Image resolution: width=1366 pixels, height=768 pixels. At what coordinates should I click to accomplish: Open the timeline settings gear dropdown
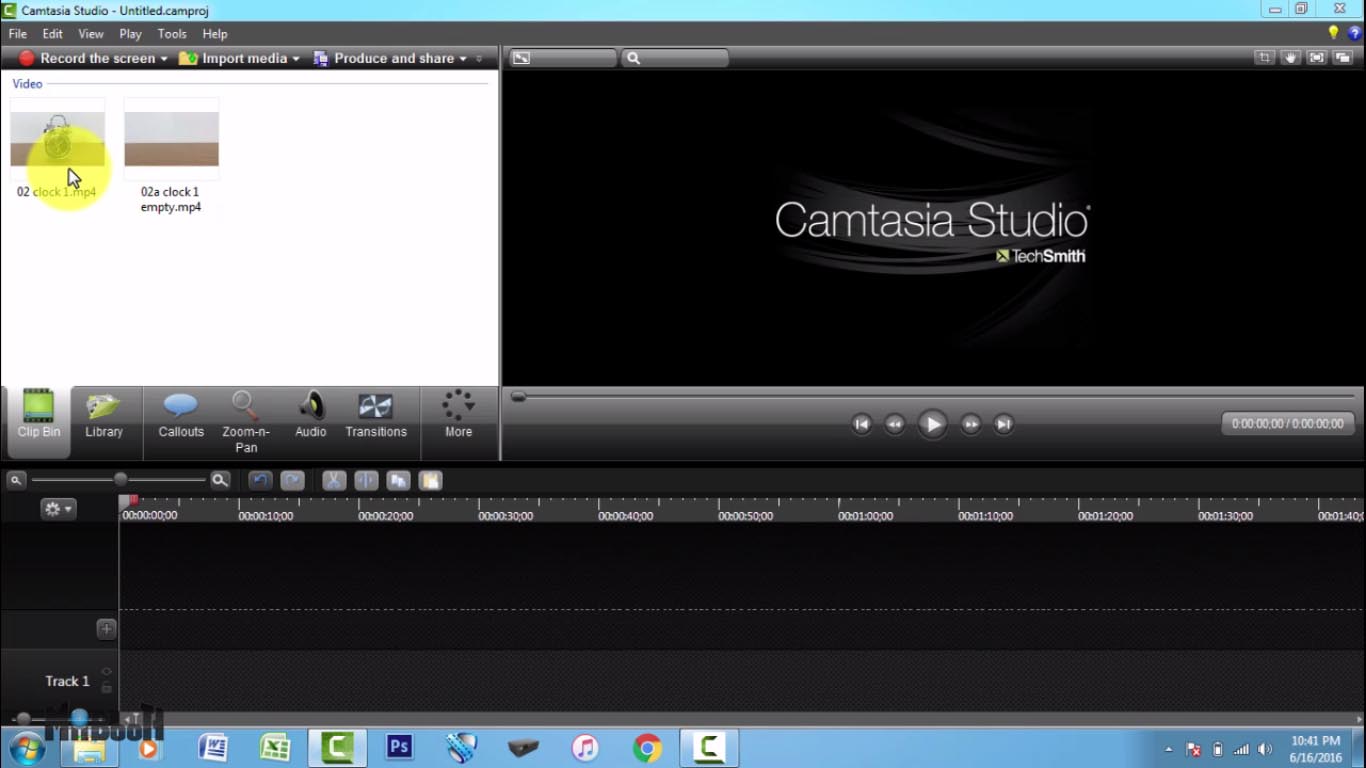[x=57, y=508]
